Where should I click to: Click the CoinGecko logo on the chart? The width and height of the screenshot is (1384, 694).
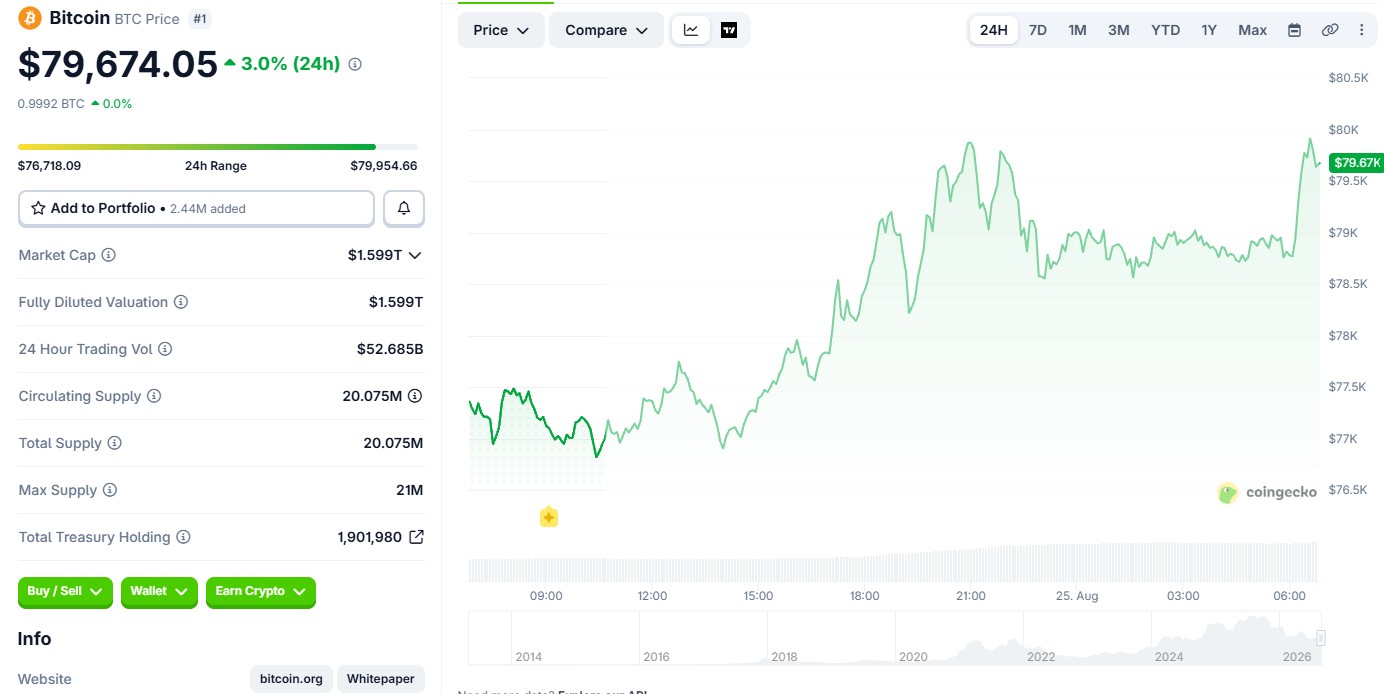[1267, 492]
